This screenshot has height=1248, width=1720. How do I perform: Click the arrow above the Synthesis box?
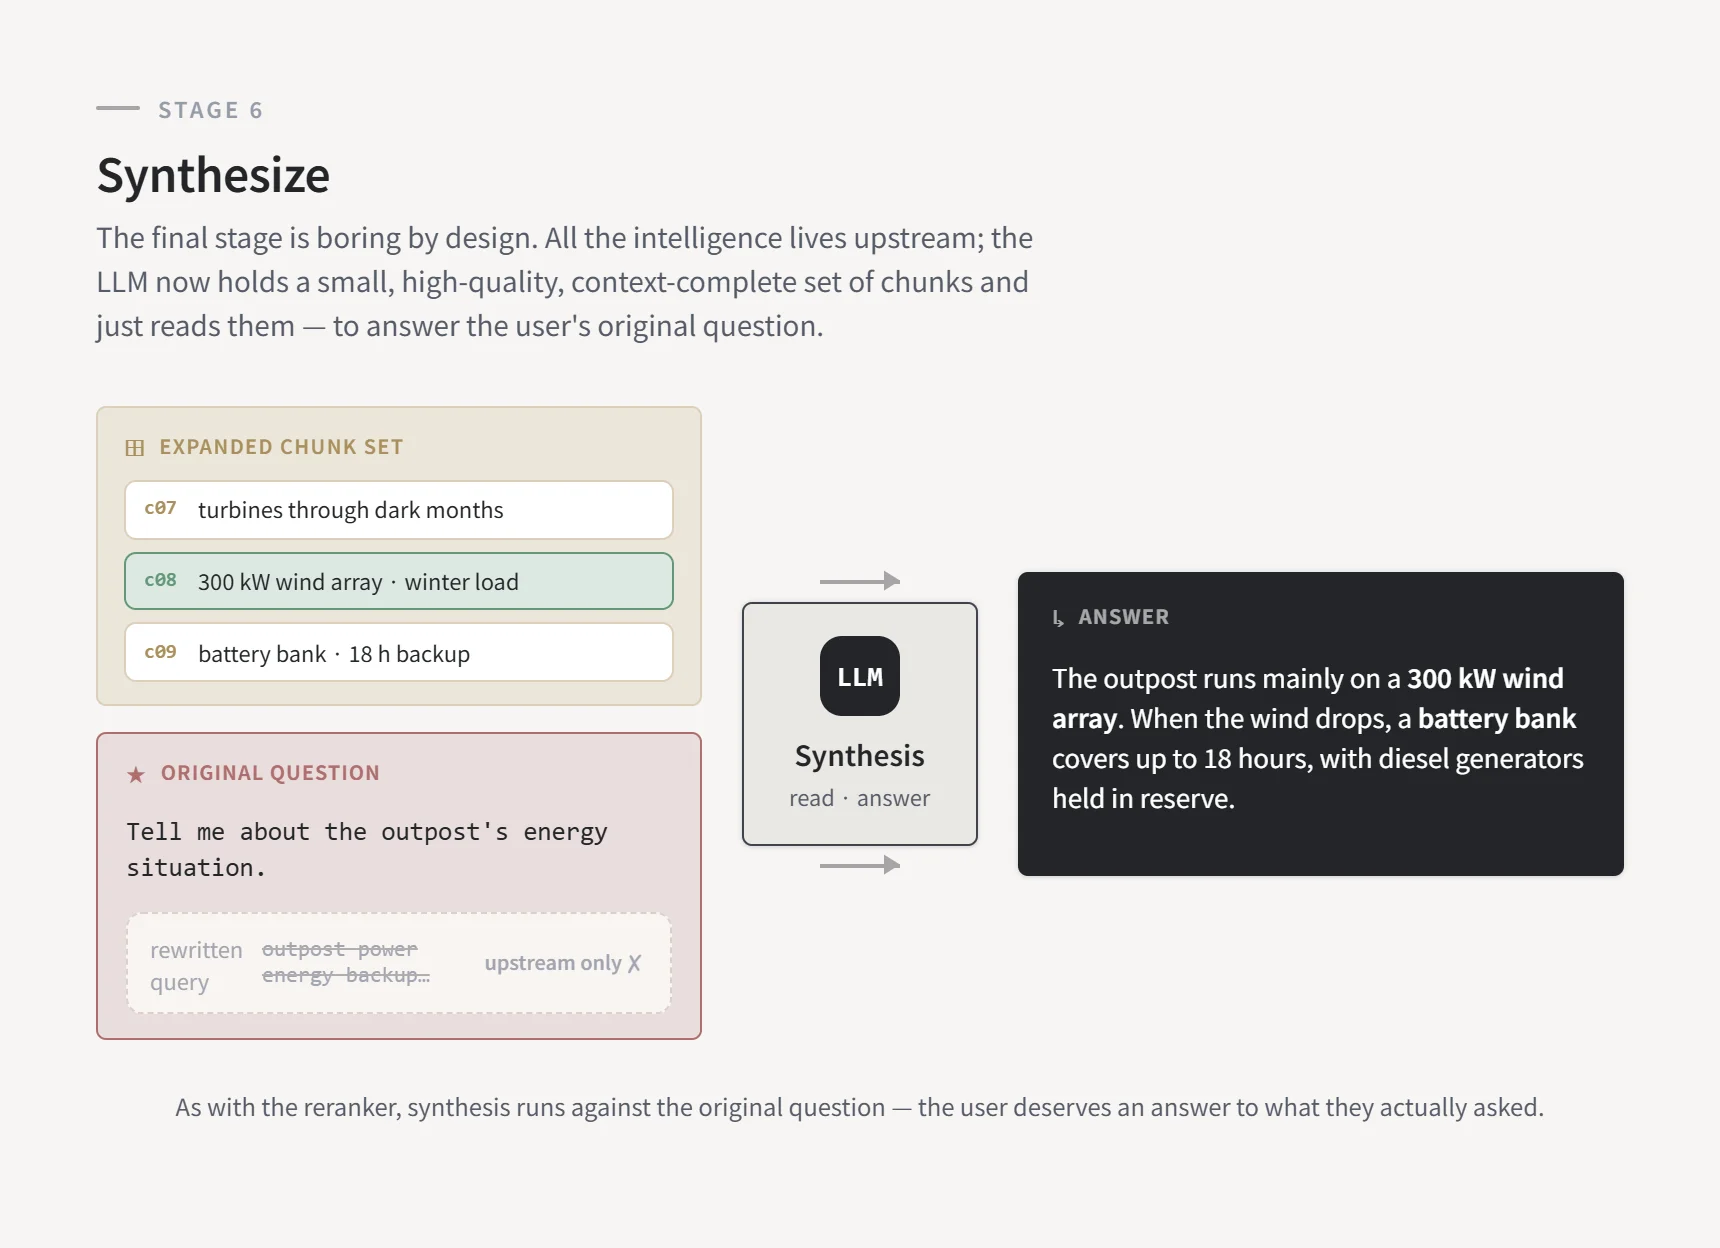[860, 581]
